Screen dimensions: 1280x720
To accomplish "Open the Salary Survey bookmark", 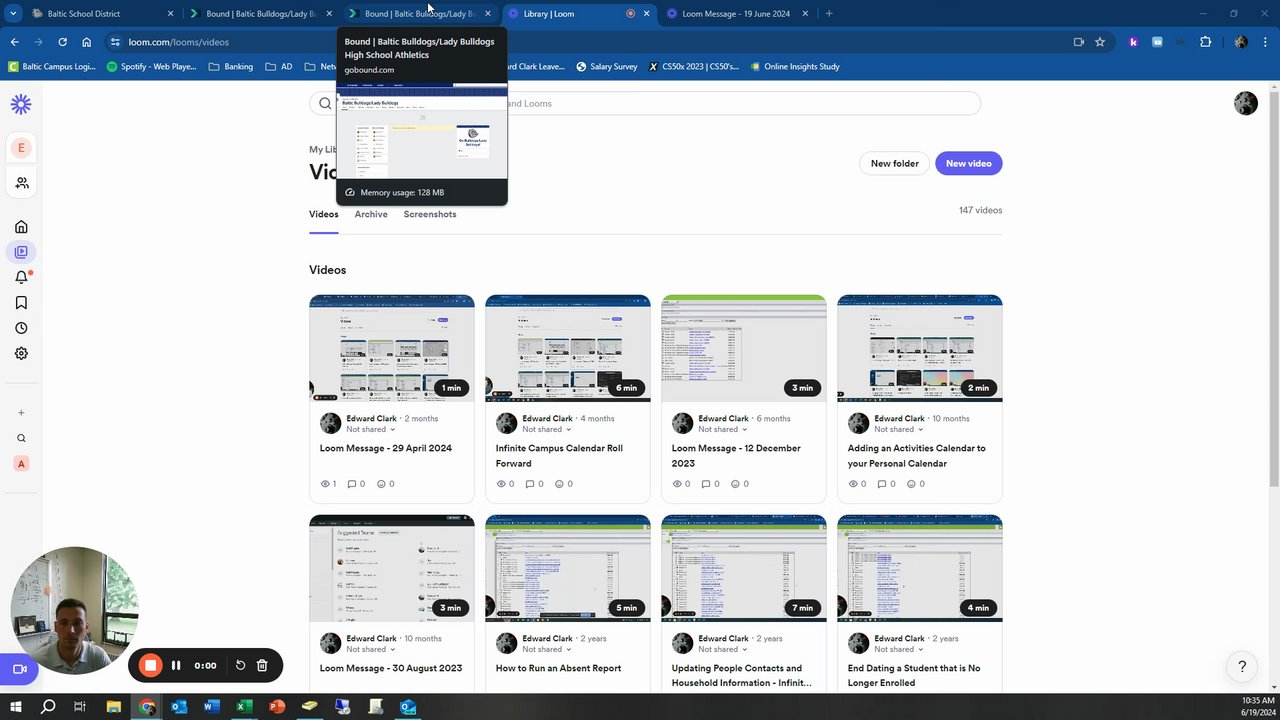I will [607, 67].
